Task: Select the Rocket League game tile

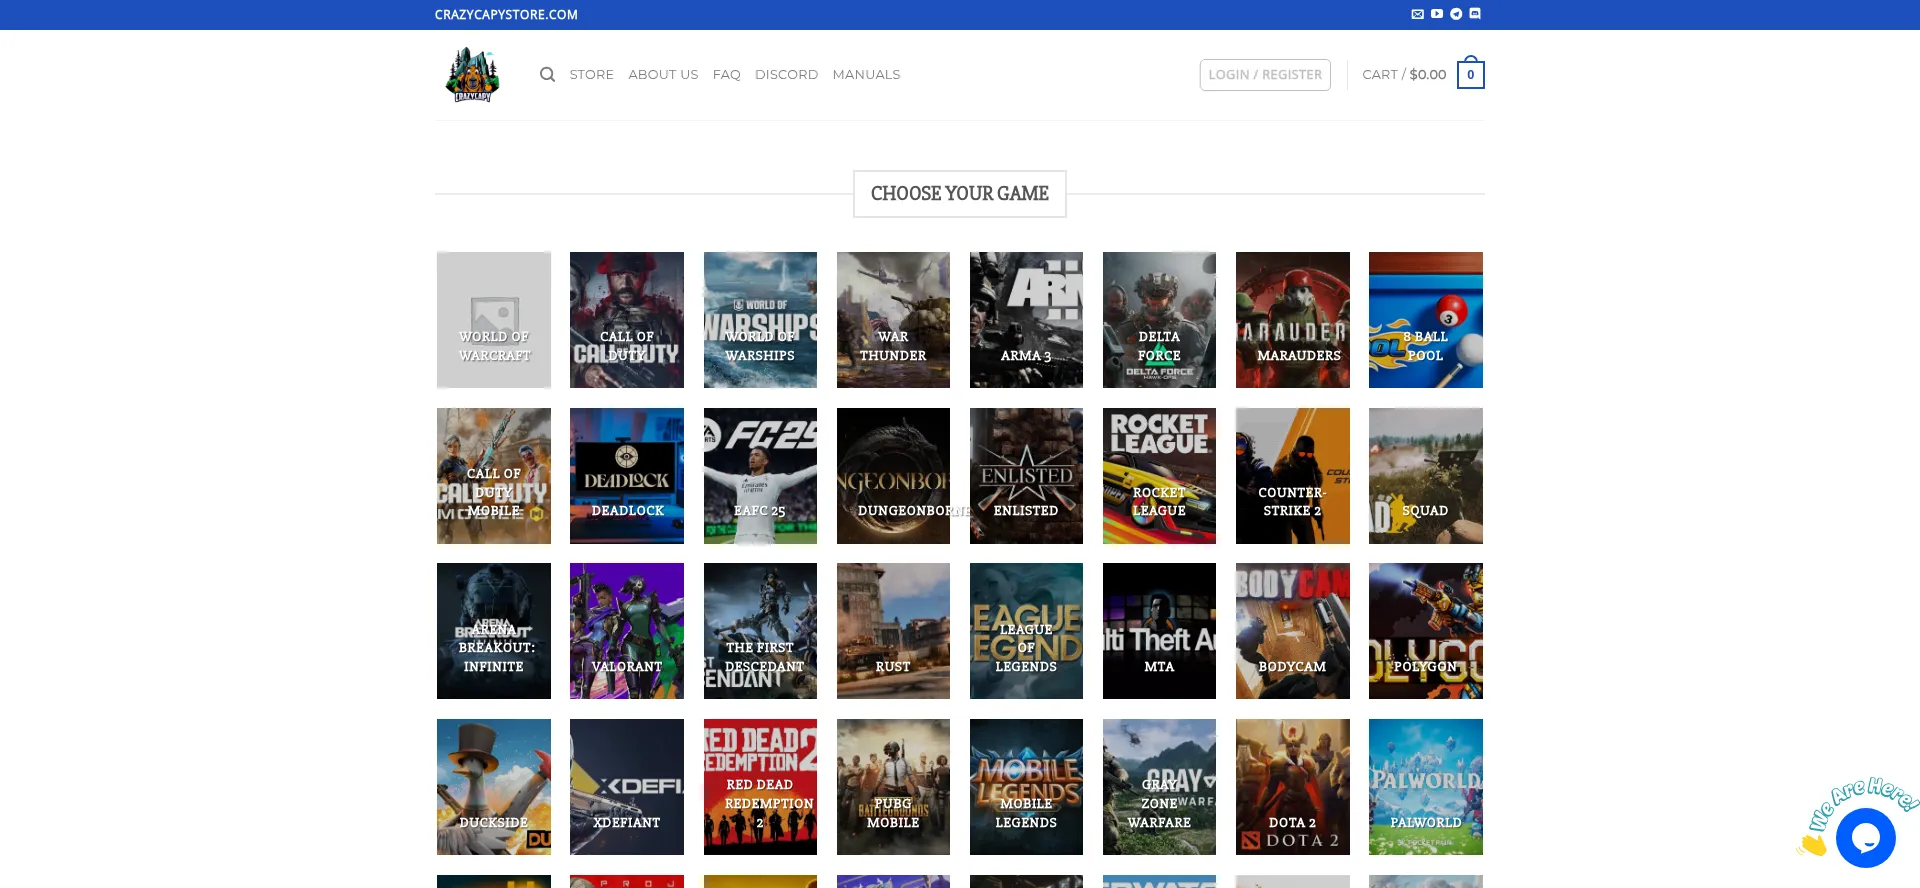Action: pyautogui.click(x=1159, y=476)
